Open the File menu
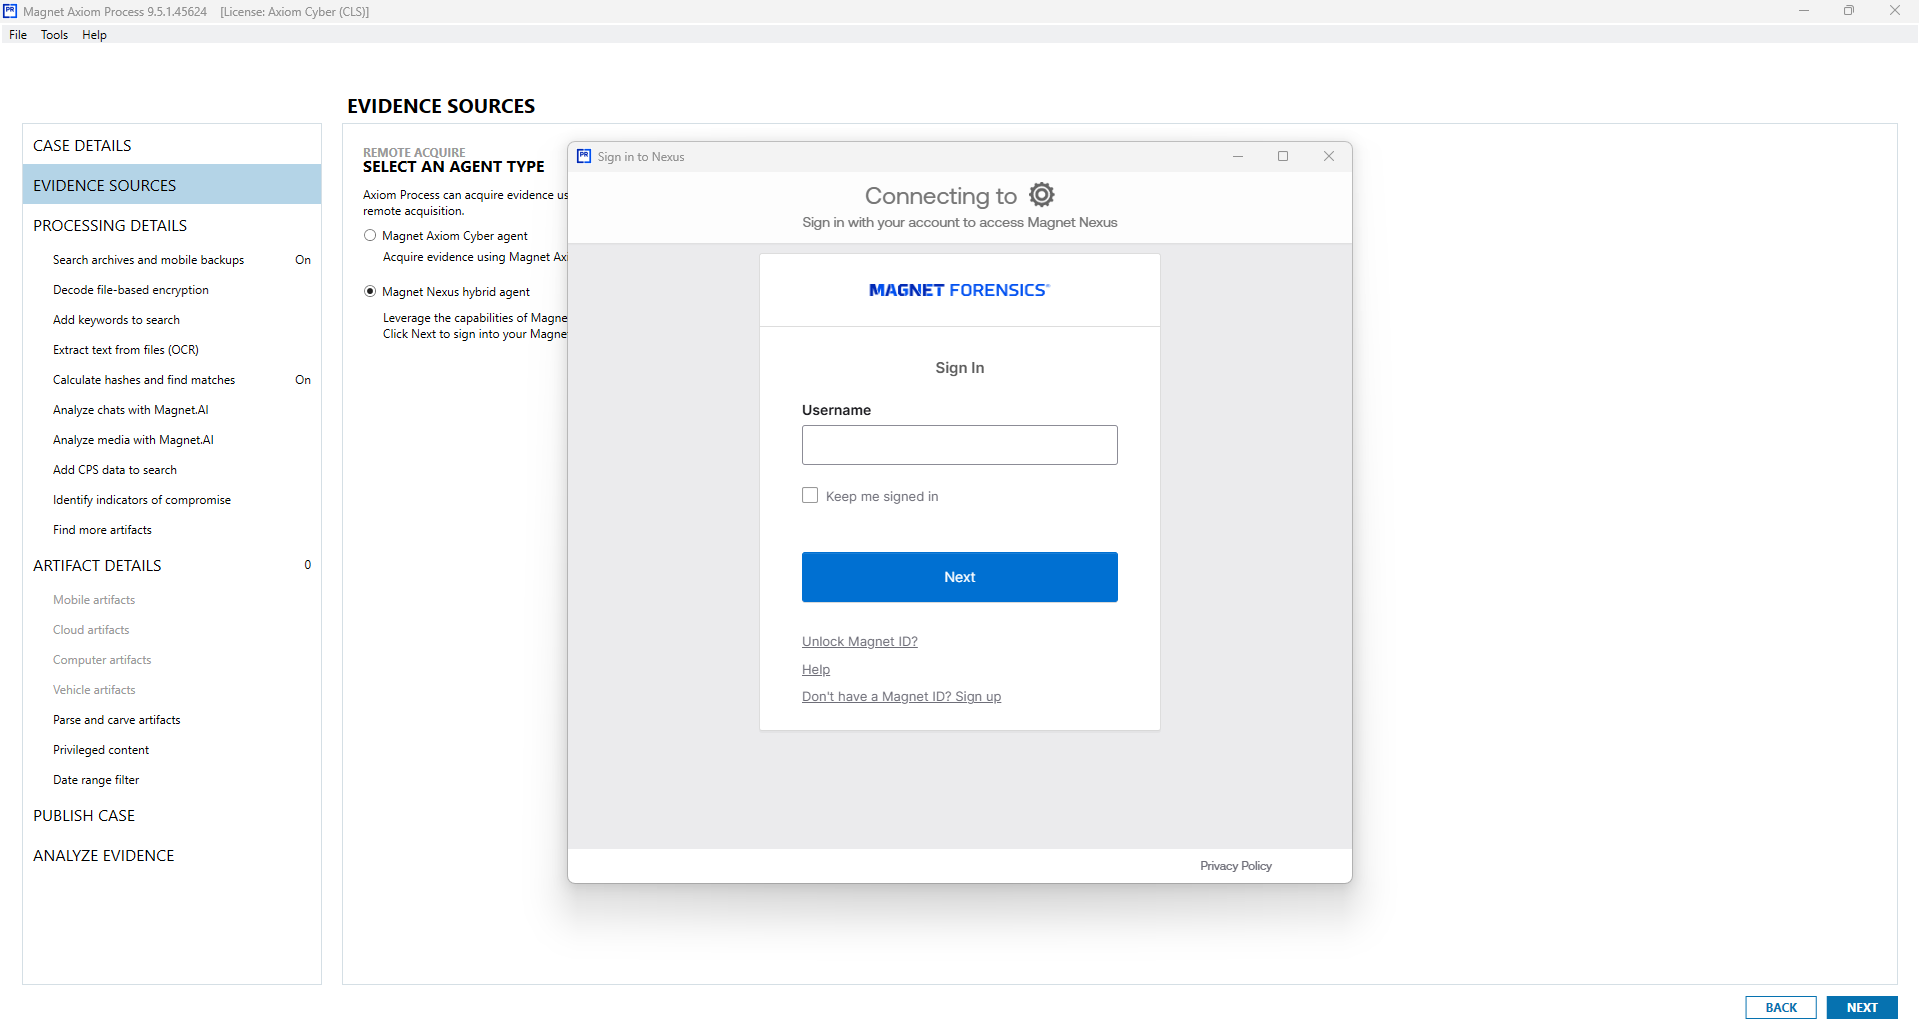1919x1028 pixels. pos(18,35)
